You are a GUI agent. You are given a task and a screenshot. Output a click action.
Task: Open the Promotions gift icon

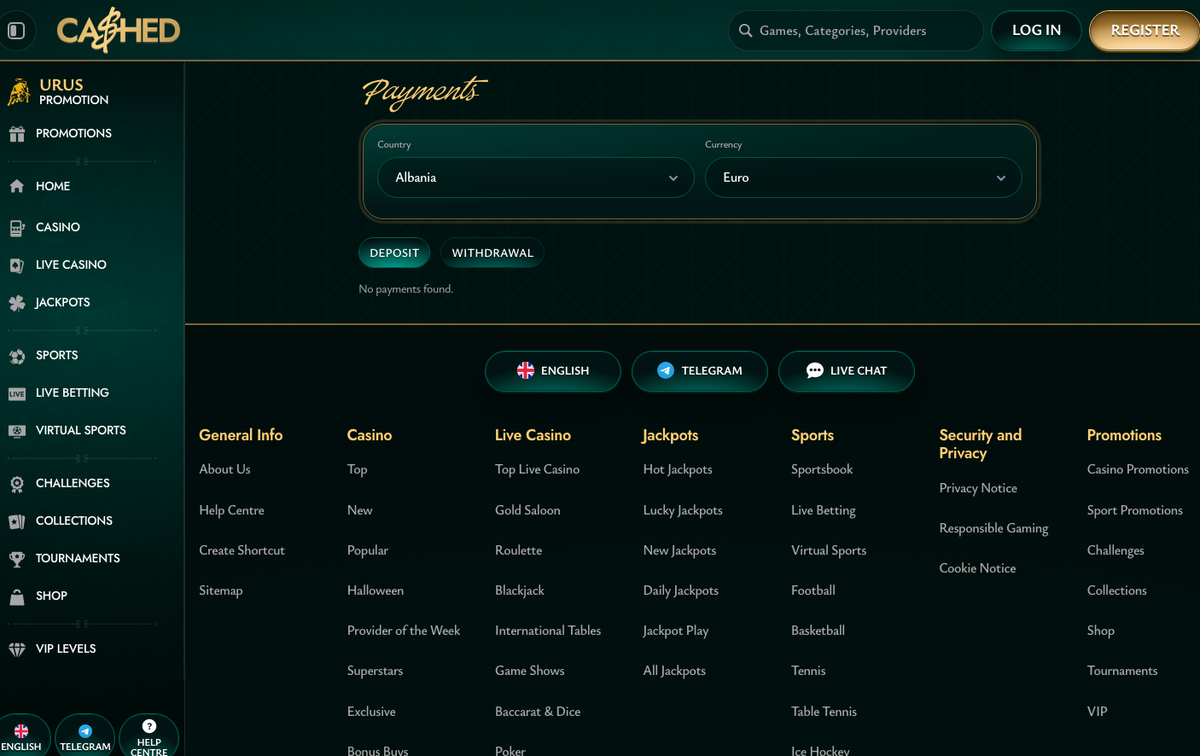pyautogui.click(x=17, y=134)
